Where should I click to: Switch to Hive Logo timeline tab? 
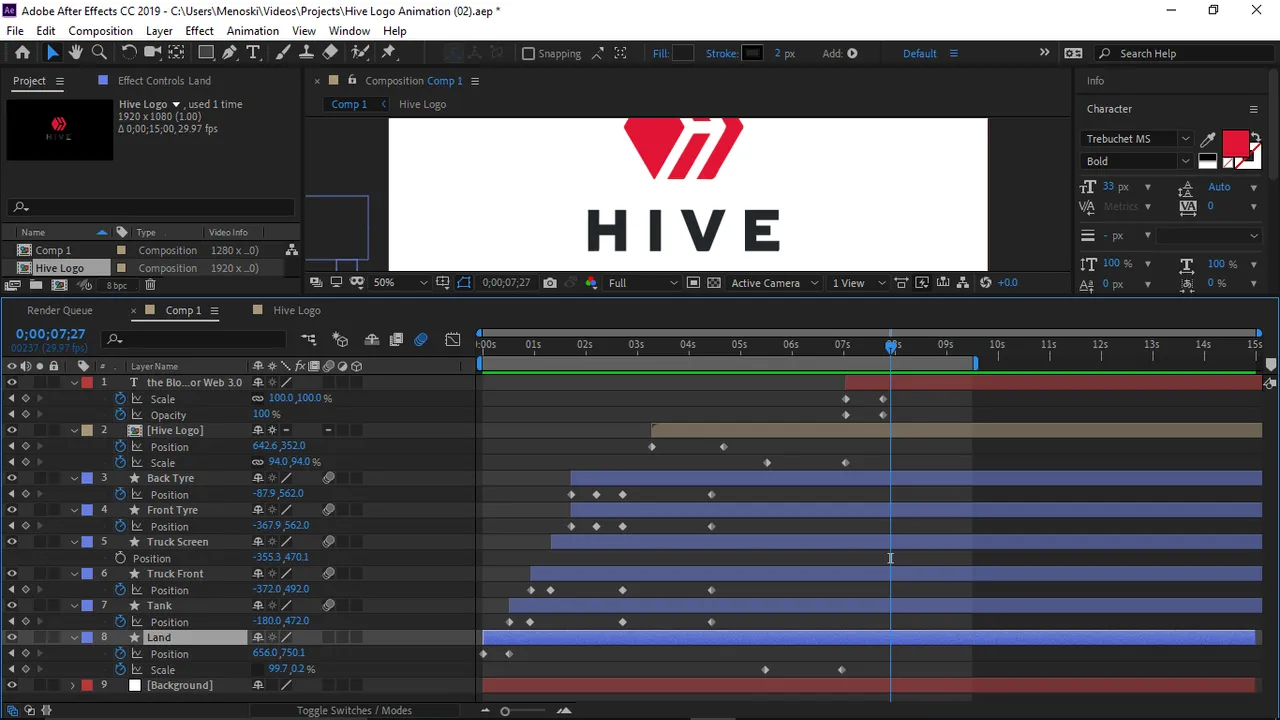296,311
